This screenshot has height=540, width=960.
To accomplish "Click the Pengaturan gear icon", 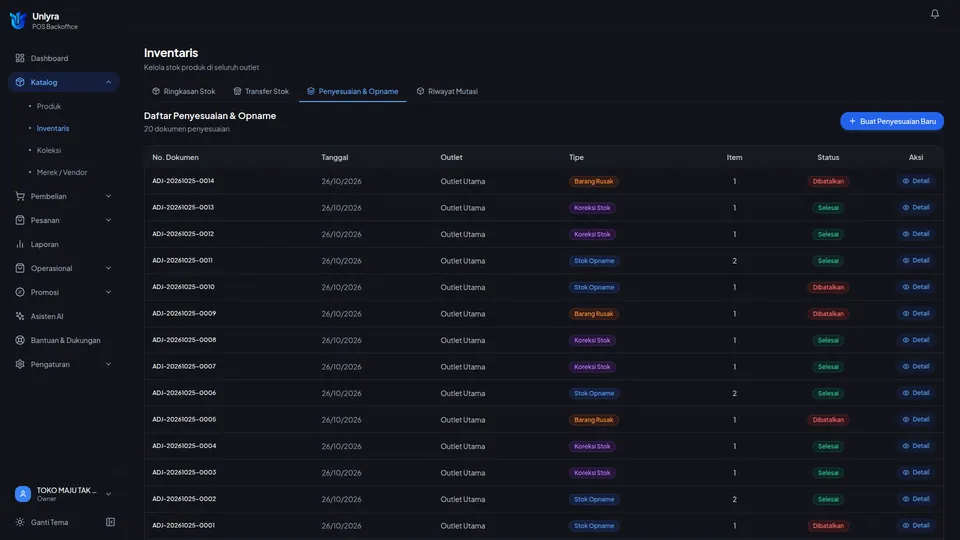I will [x=20, y=364].
